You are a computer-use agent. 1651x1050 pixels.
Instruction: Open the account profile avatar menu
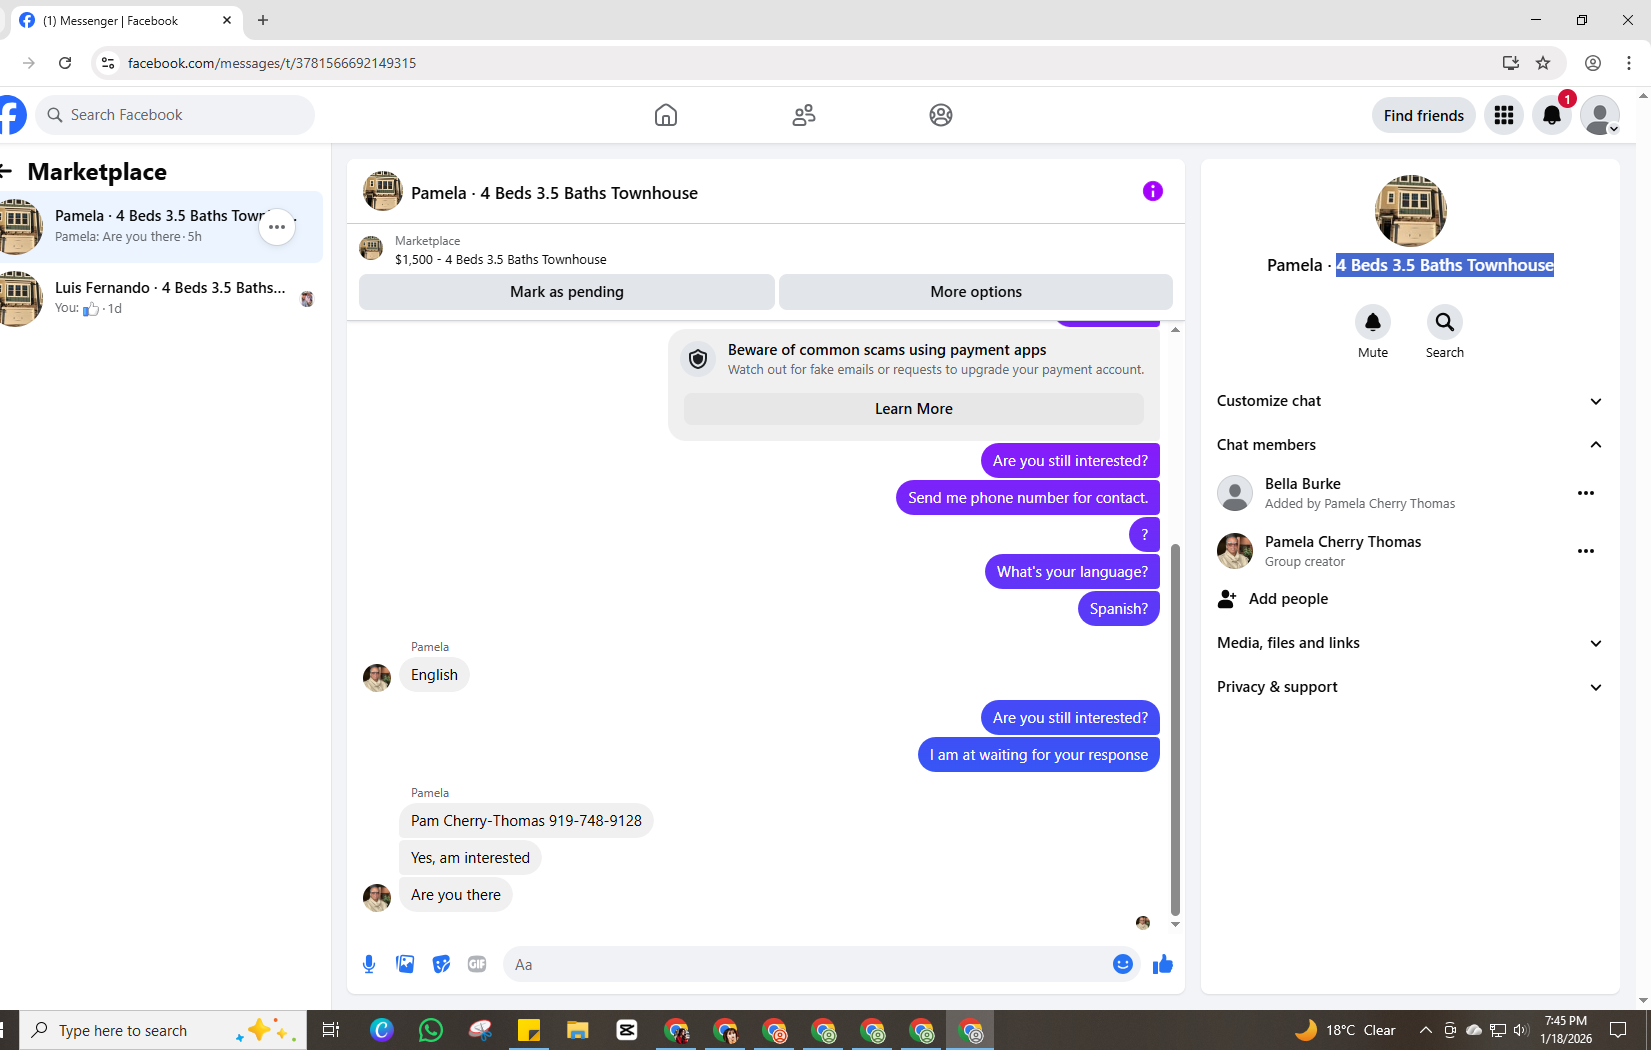point(1599,115)
